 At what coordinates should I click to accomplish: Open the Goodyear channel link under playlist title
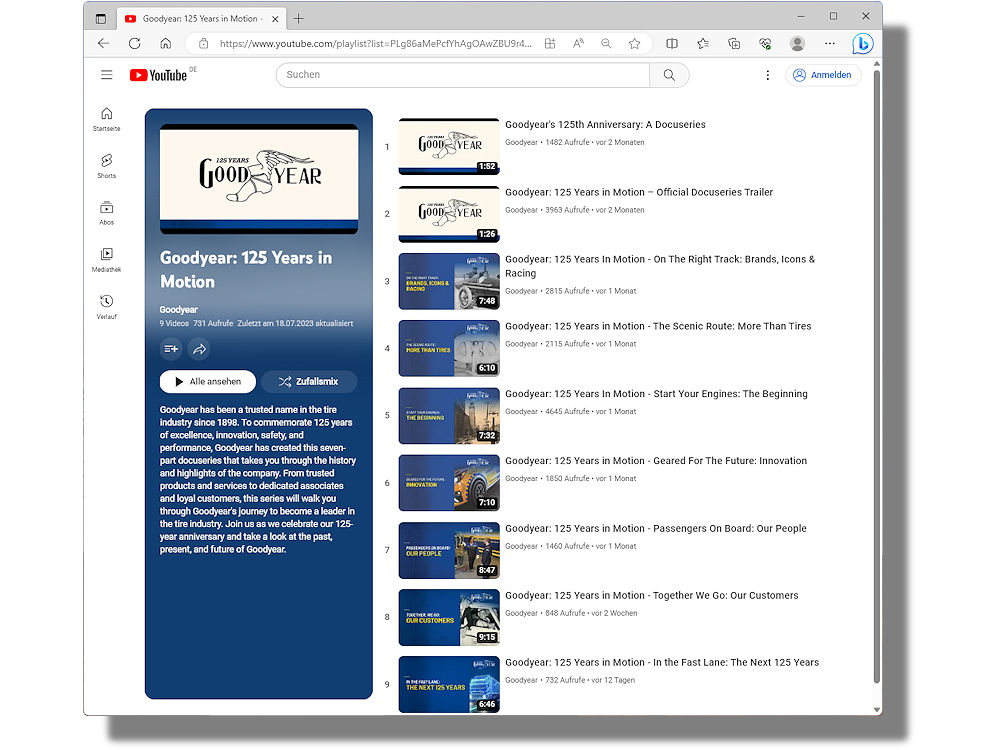(x=179, y=309)
